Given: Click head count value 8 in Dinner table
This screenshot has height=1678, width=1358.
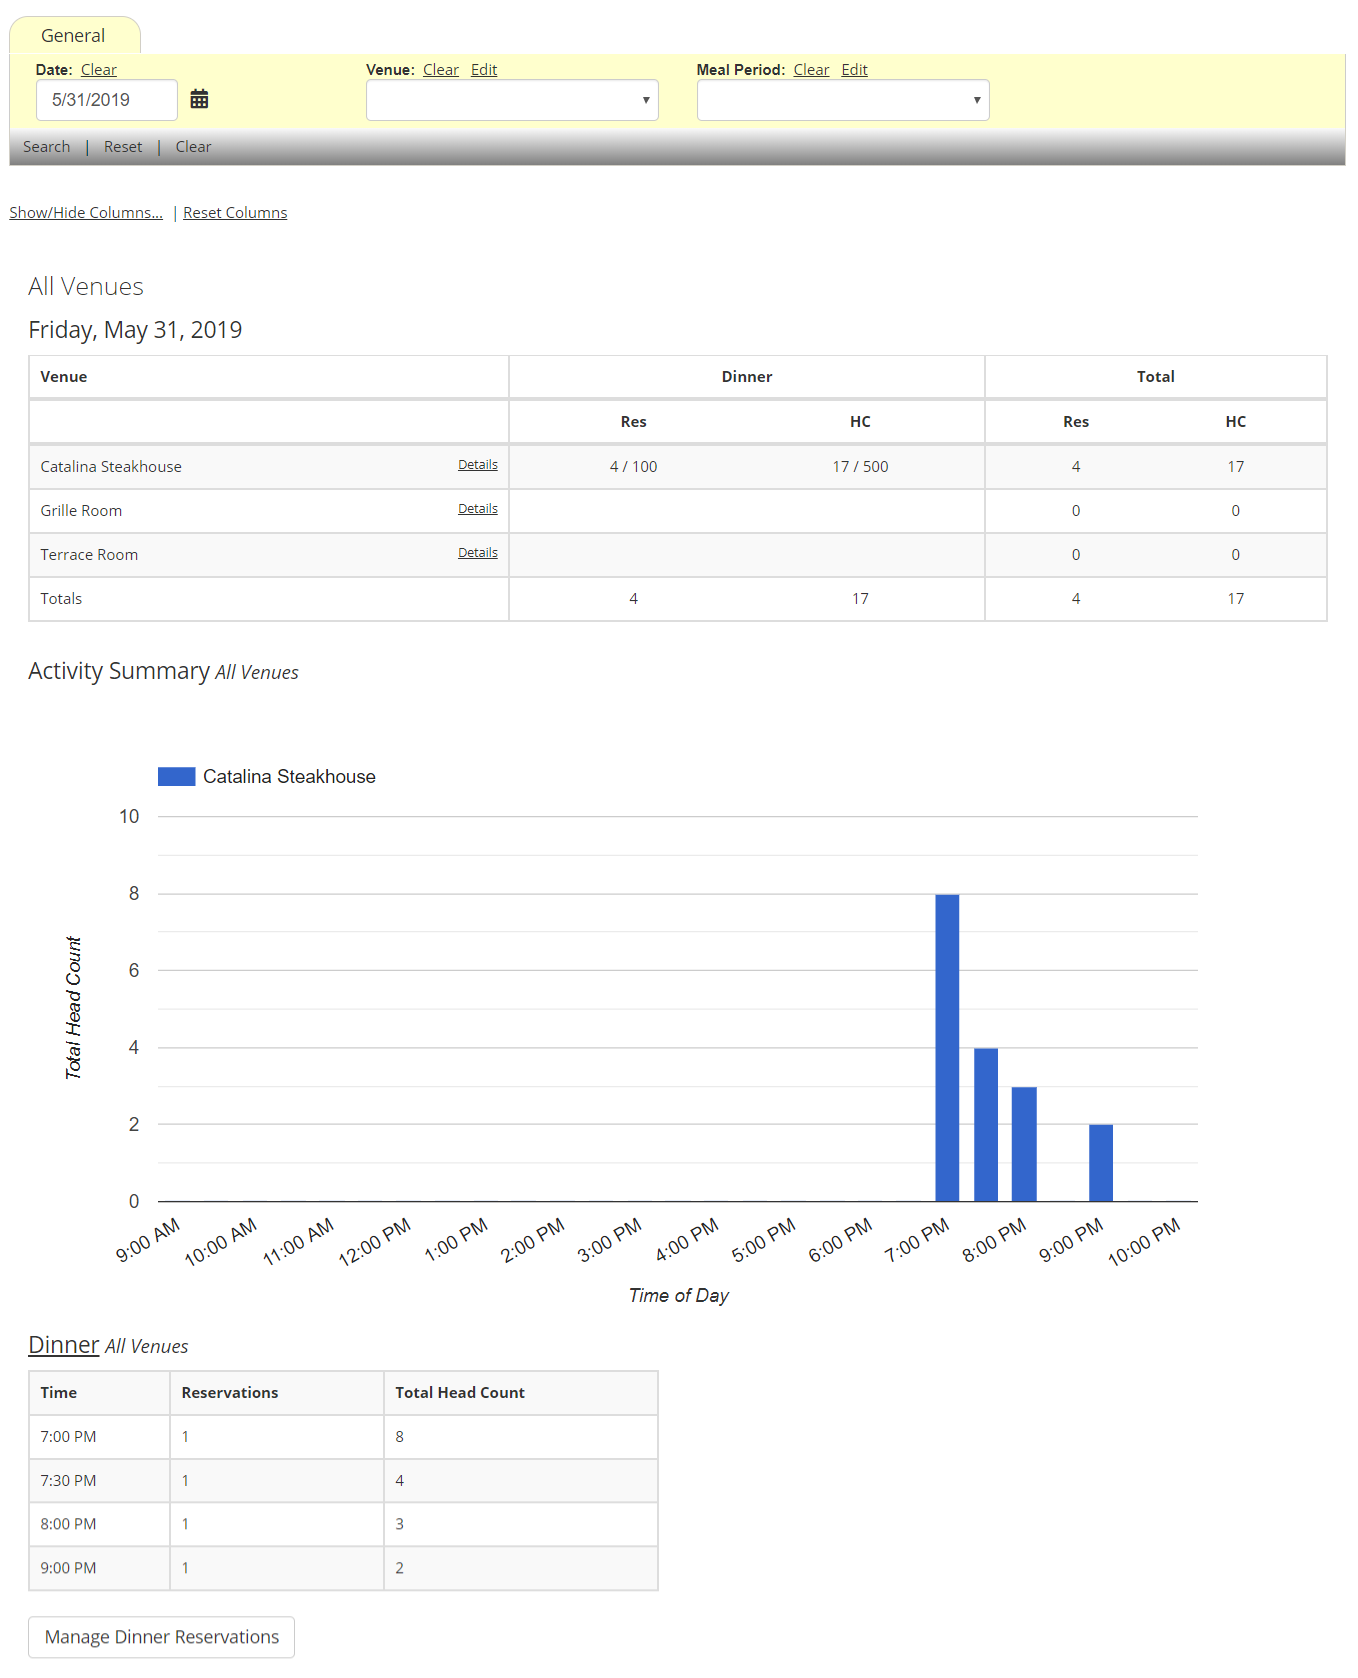Looking at the screenshot, I should (x=400, y=1437).
